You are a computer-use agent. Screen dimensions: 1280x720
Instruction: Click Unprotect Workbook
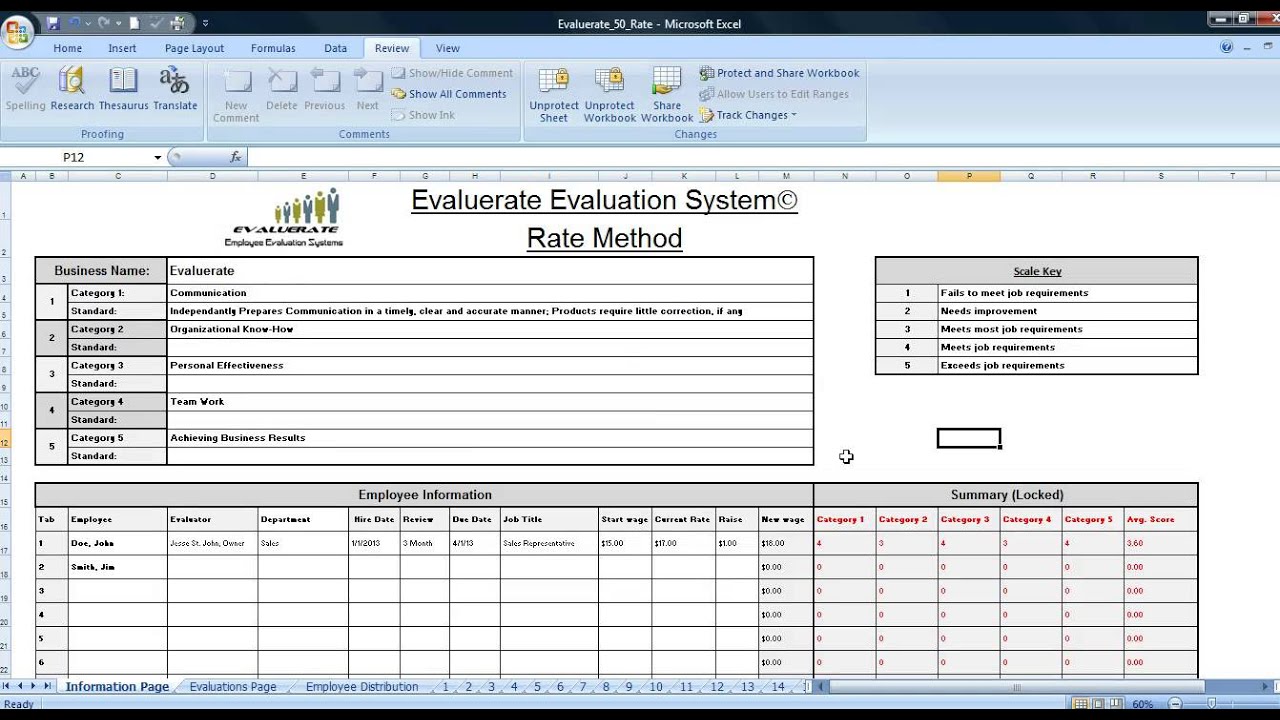[610, 95]
